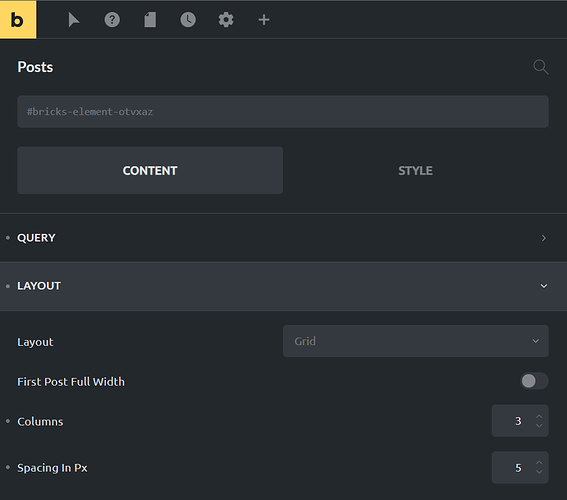Image resolution: width=567 pixels, height=500 pixels.
Task: Click the element ID input field
Action: pos(283,112)
